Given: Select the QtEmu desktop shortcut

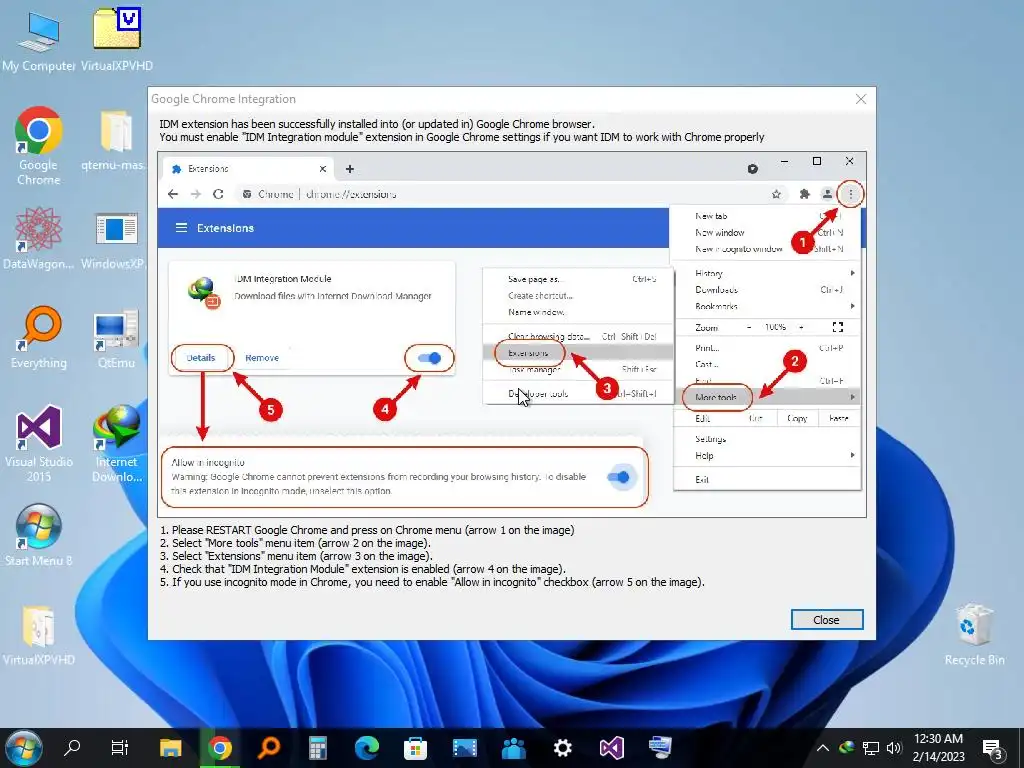Looking at the screenshot, I should tap(116, 340).
